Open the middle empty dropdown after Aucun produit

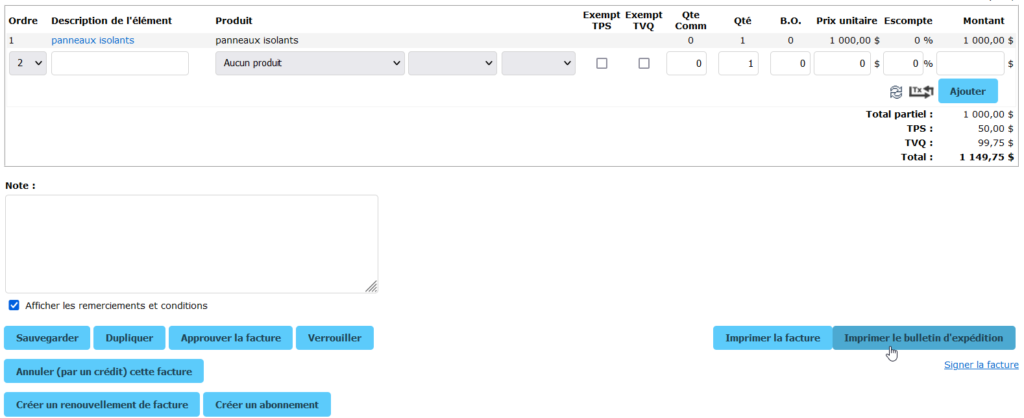point(452,63)
